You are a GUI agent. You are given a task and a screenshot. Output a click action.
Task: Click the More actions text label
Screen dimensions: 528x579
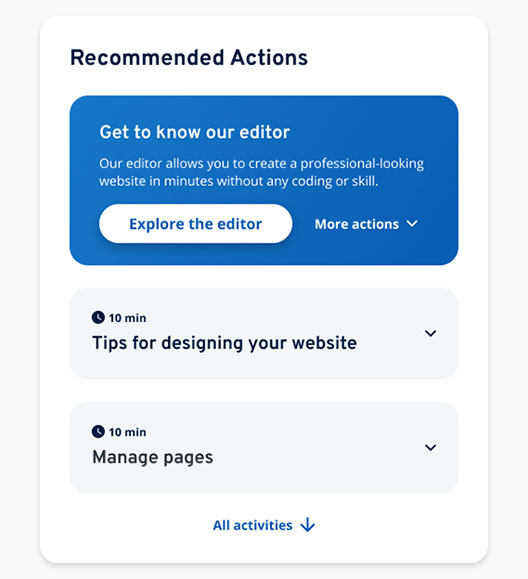[357, 224]
